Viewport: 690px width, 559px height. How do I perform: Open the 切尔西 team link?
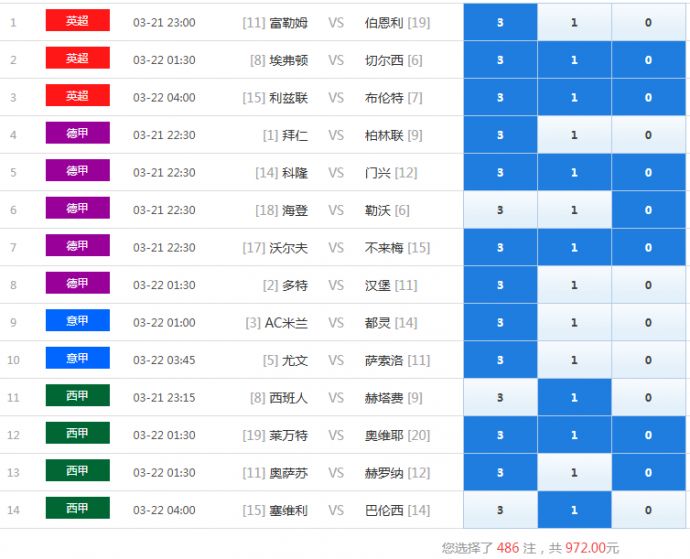[384, 60]
